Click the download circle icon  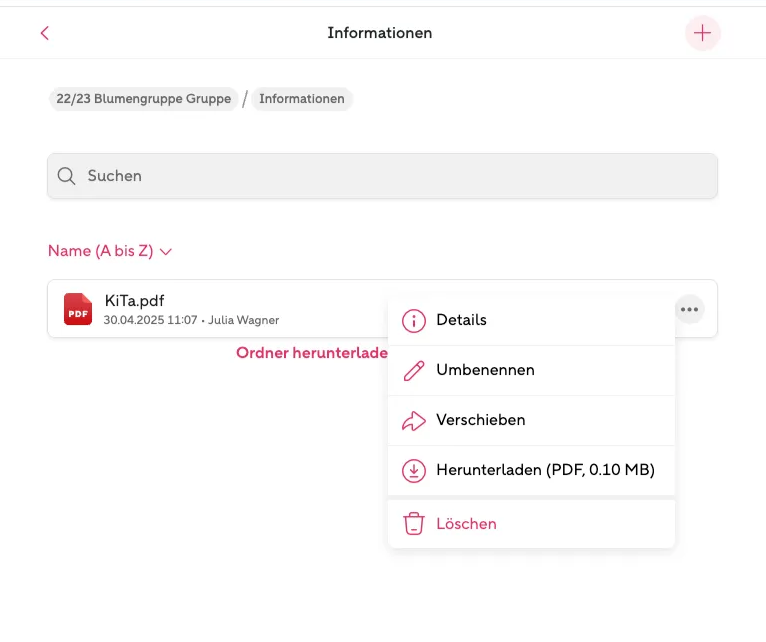(414, 471)
